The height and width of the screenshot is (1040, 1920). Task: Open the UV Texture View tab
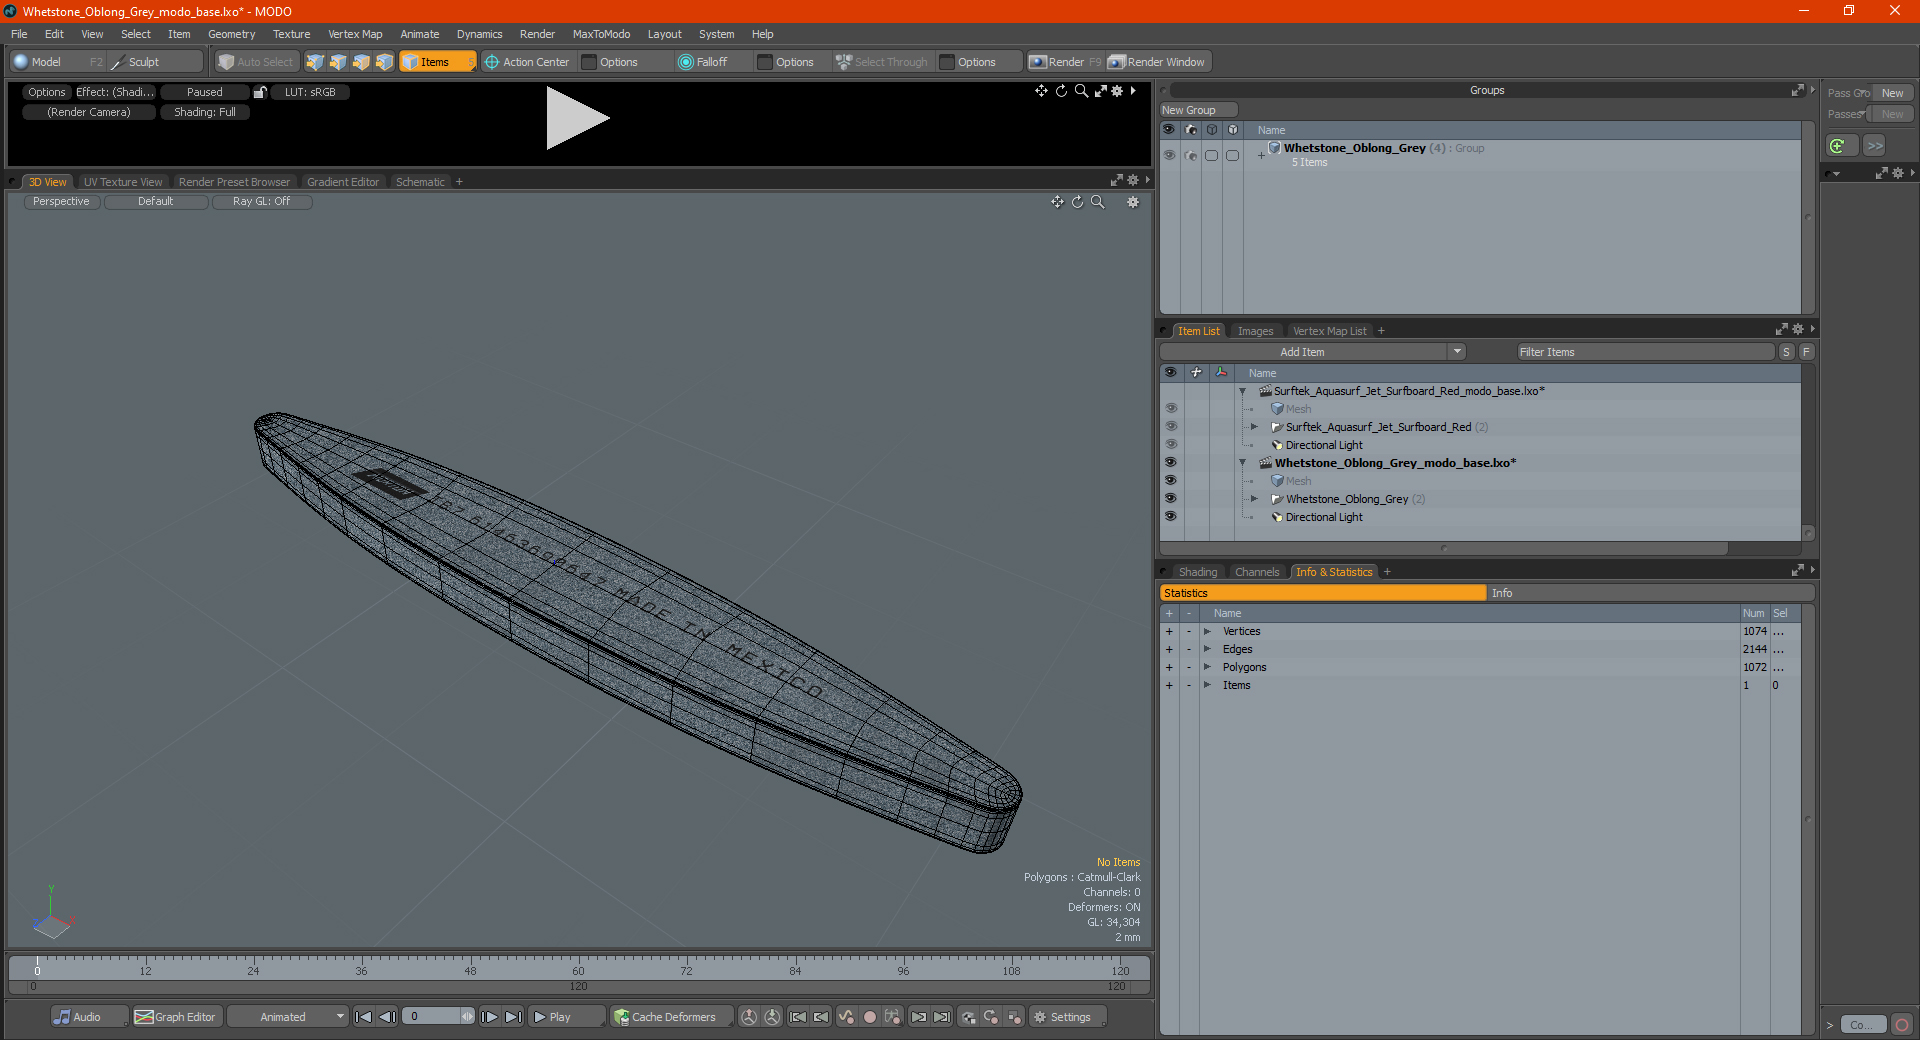123,182
